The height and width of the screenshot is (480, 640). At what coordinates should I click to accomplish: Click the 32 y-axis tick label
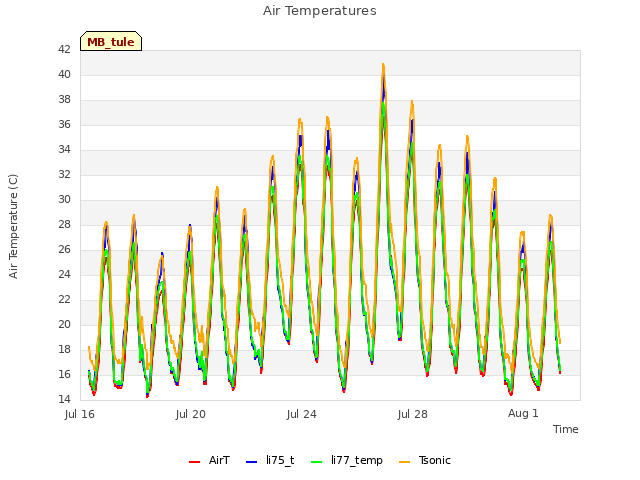point(64,174)
